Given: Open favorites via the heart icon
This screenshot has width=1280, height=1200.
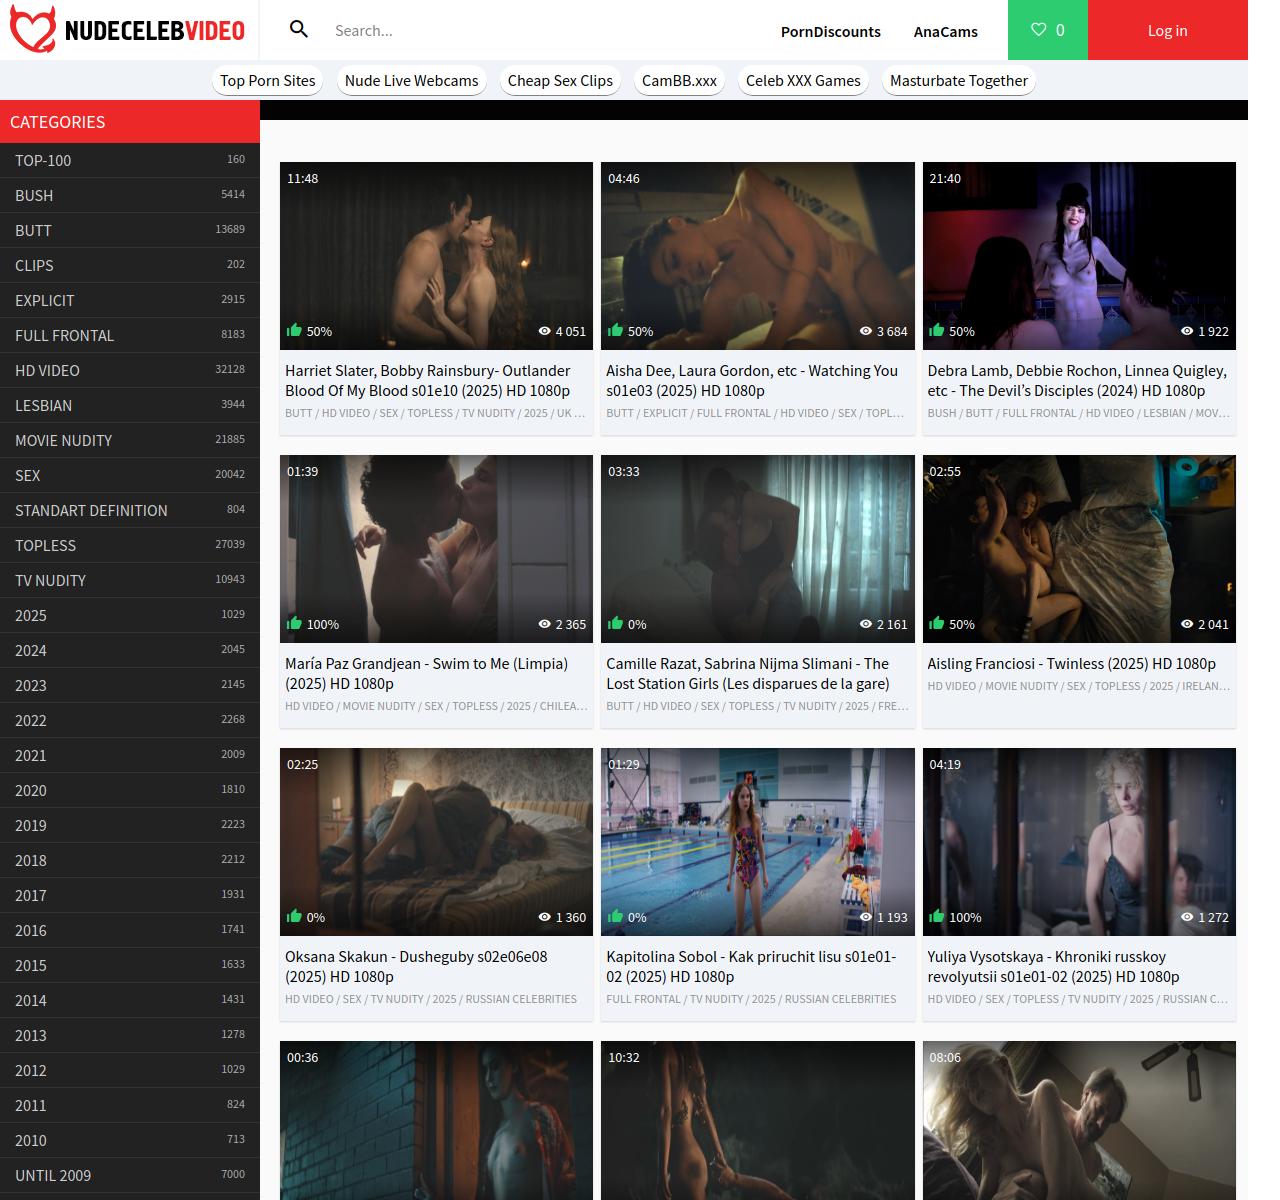Looking at the screenshot, I should pyautogui.click(x=1038, y=30).
